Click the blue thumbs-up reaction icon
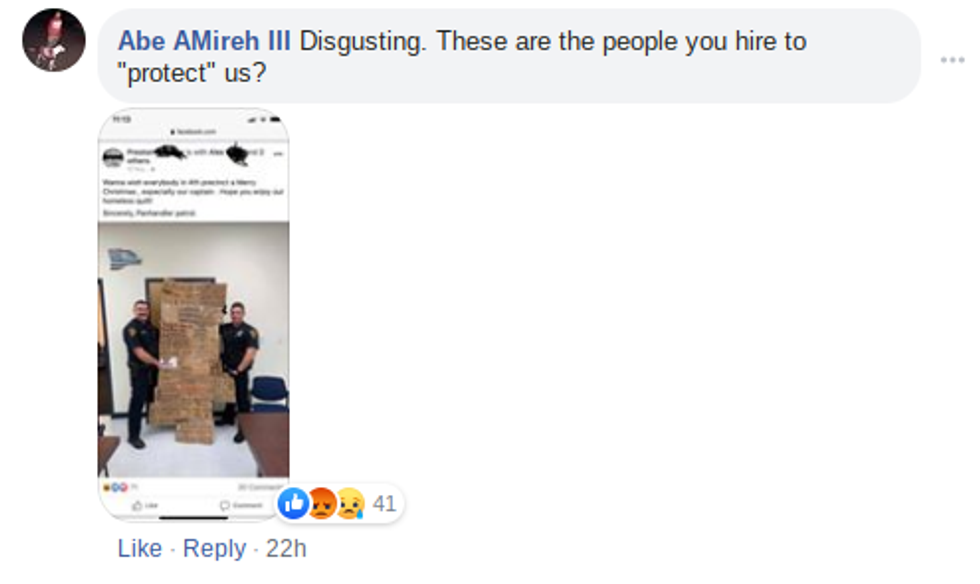The width and height of the screenshot is (980, 584). (x=293, y=503)
